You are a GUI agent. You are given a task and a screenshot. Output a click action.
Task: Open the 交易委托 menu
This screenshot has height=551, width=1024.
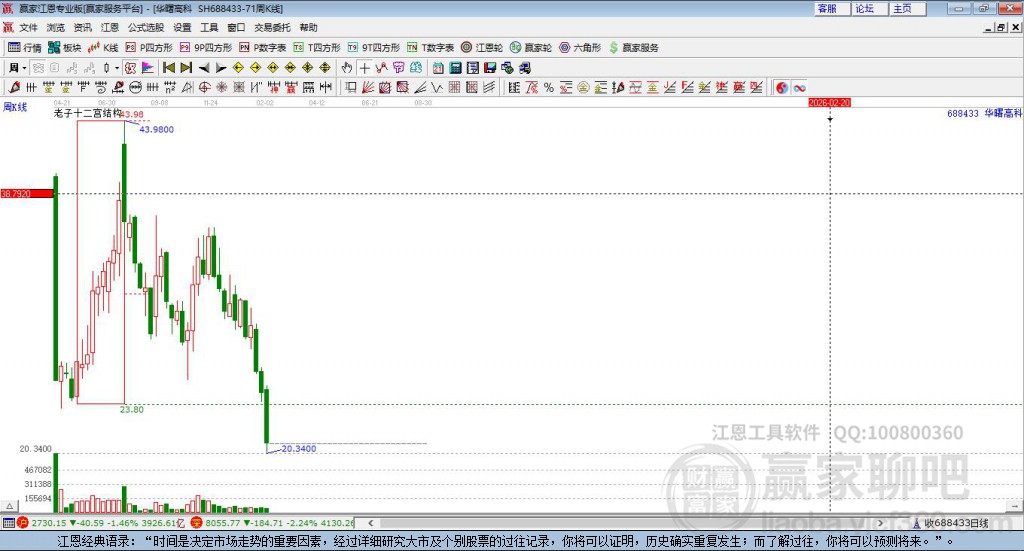tap(272, 27)
